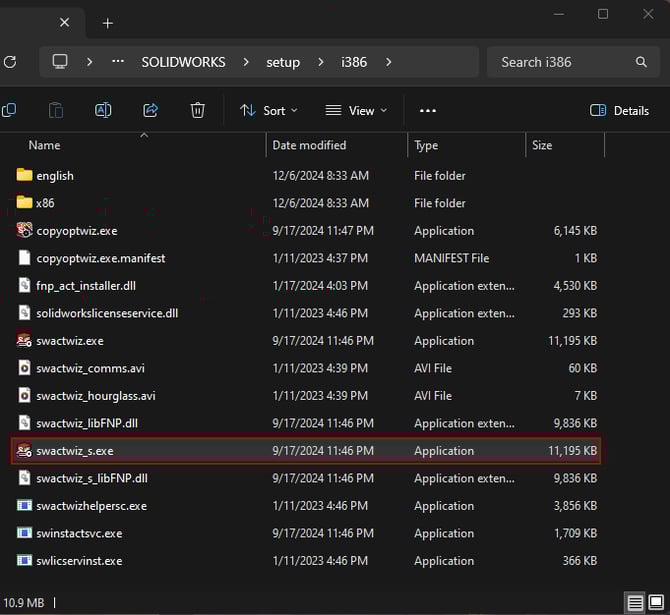The width and height of the screenshot is (670, 615).
Task: Click the Paste clipboard icon
Action: pos(56,110)
